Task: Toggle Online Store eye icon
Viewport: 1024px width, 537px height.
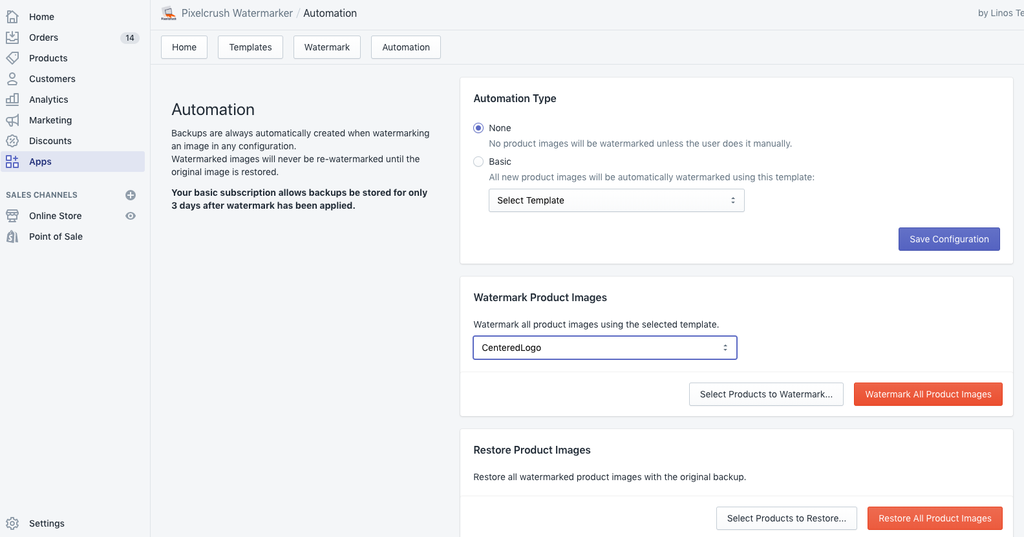Action: [x=130, y=216]
